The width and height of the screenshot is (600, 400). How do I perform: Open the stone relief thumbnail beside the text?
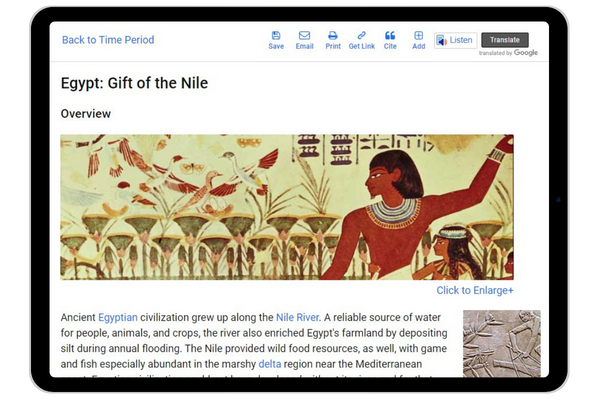501,343
